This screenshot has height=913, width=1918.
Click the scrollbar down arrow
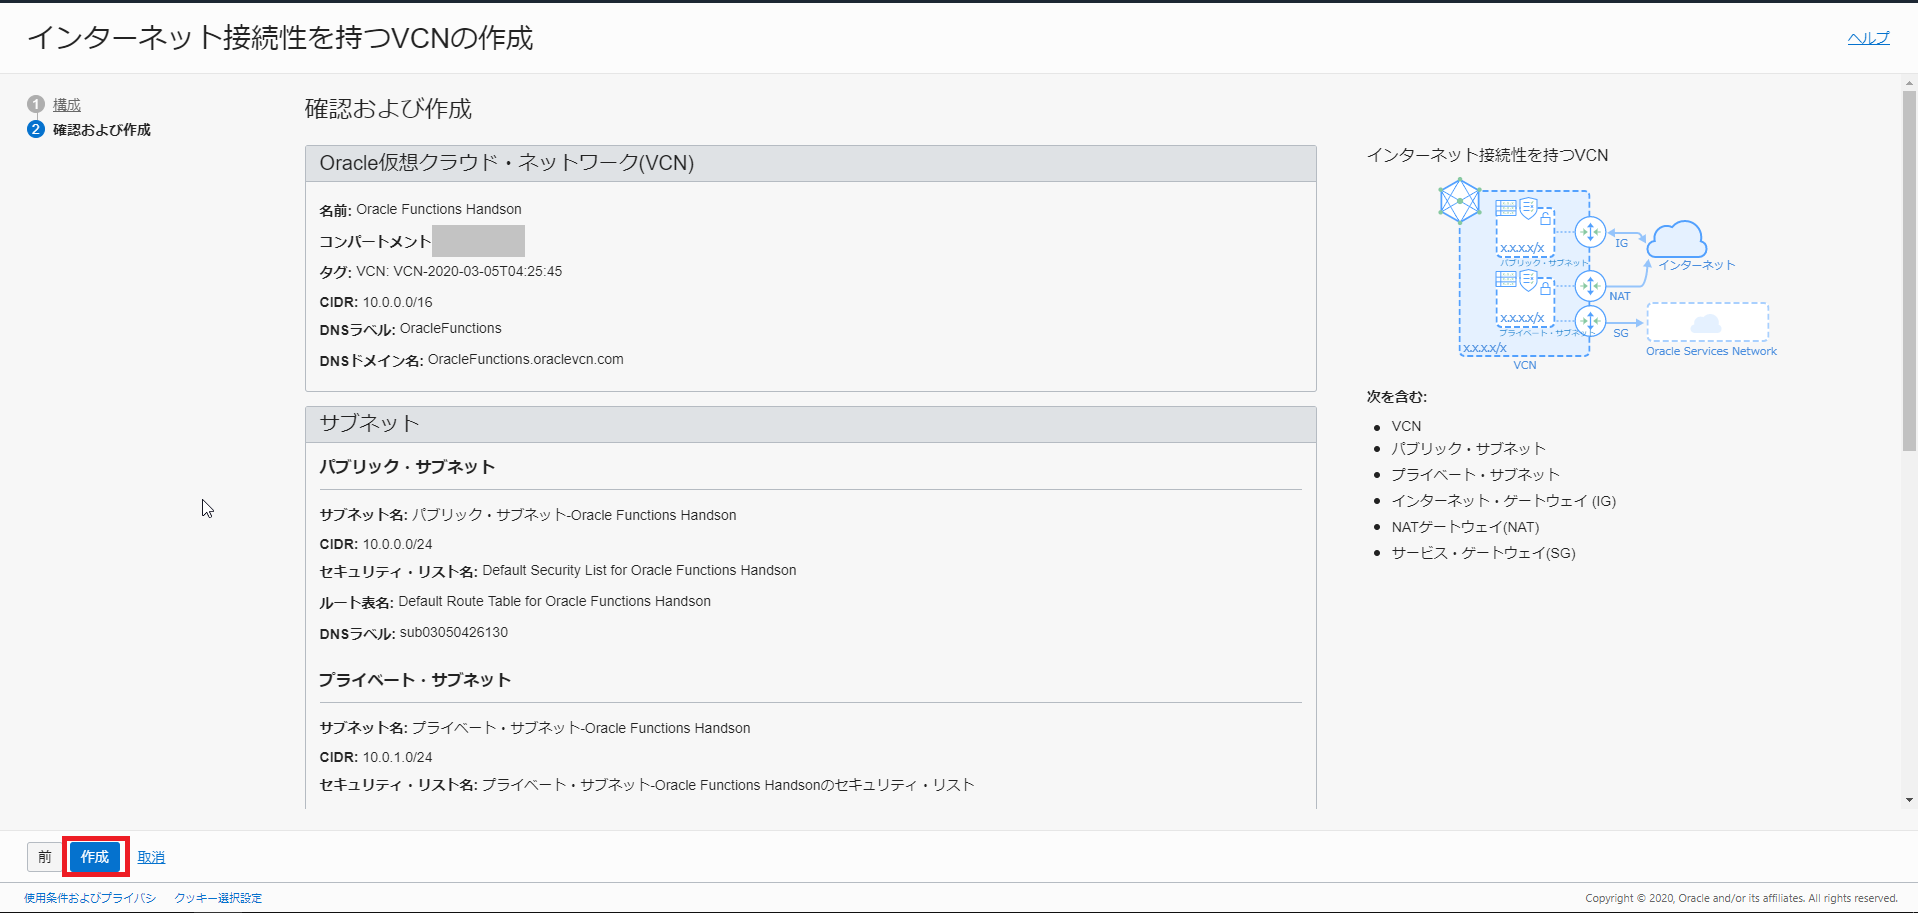point(1909,800)
